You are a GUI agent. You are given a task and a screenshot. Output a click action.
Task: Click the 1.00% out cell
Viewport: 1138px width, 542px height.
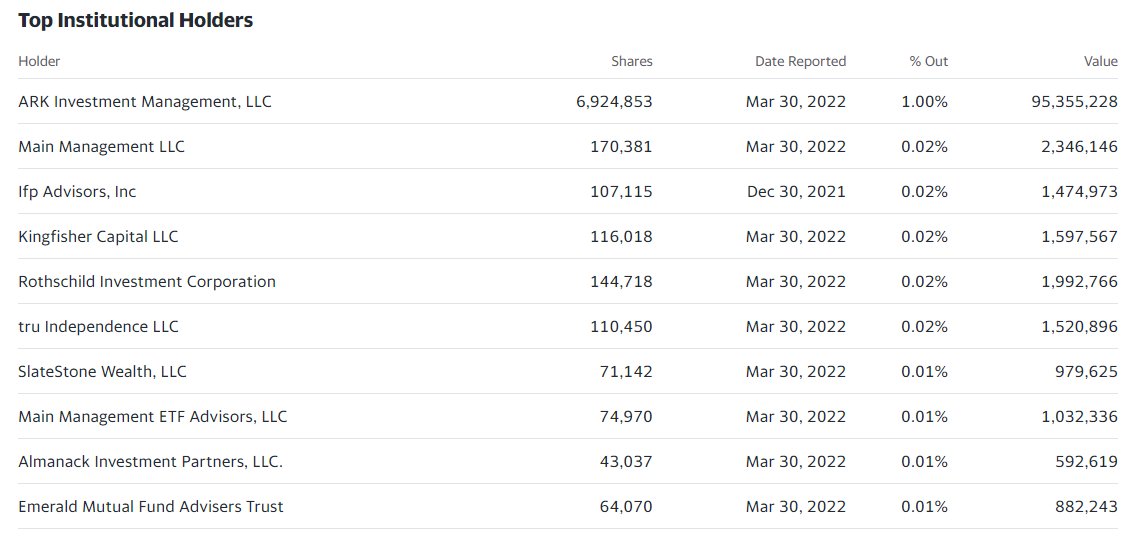[x=925, y=102]
